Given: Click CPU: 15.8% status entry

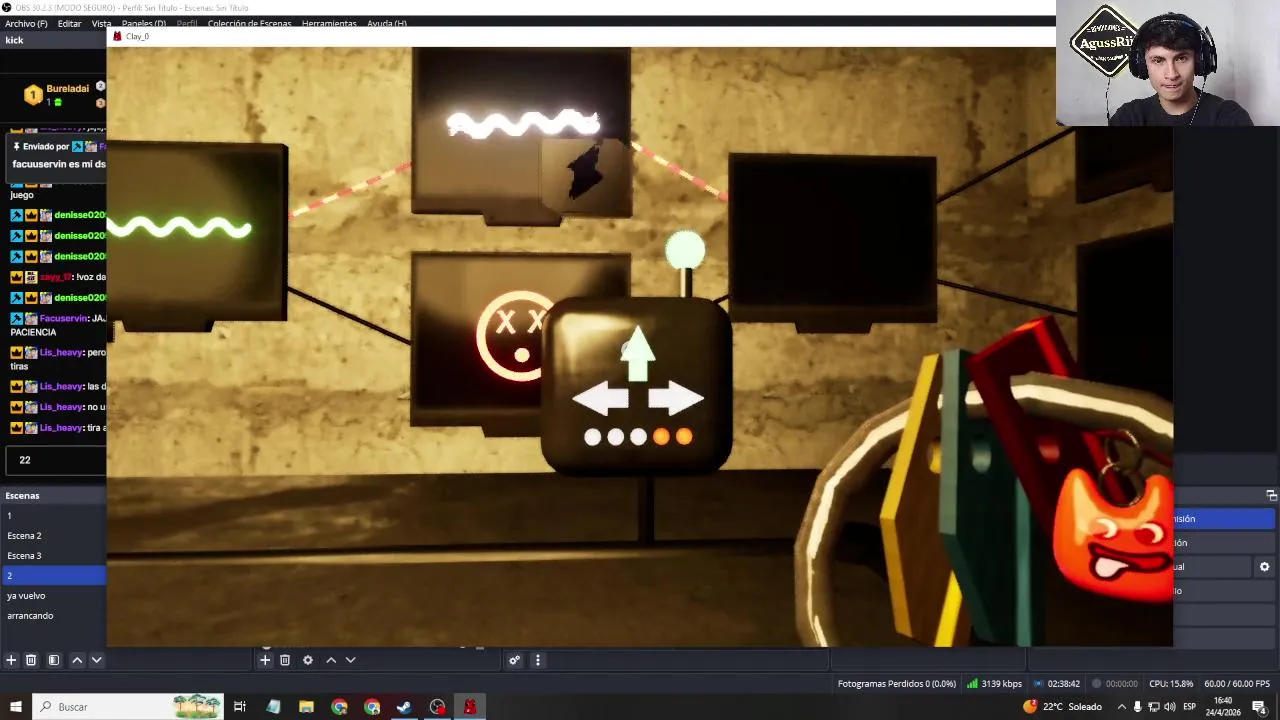Looking at the screenshot, I should click(1171, 684).
